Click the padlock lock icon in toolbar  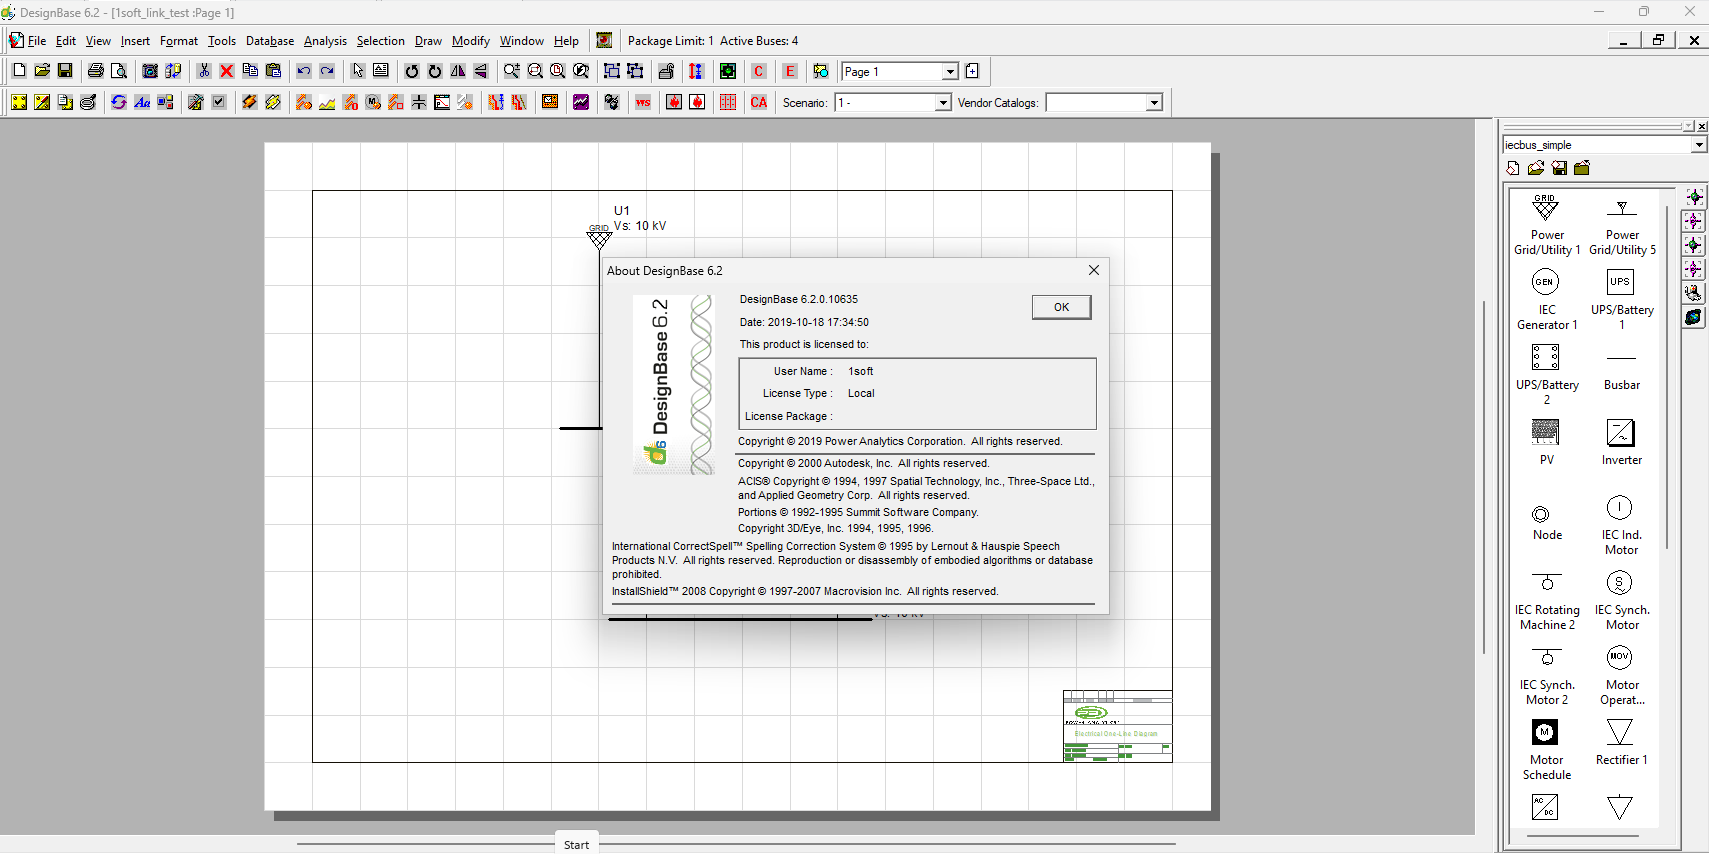point(666,71)
